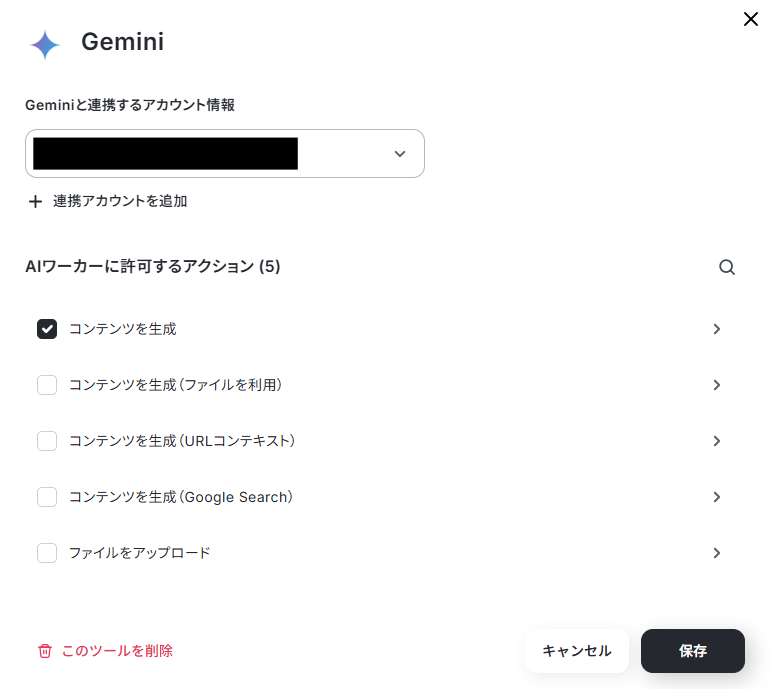Viewport: 771px width, 689px height.
Task: Uncheck the コンテンツを生成 checkbox
Action: (47, 329)
